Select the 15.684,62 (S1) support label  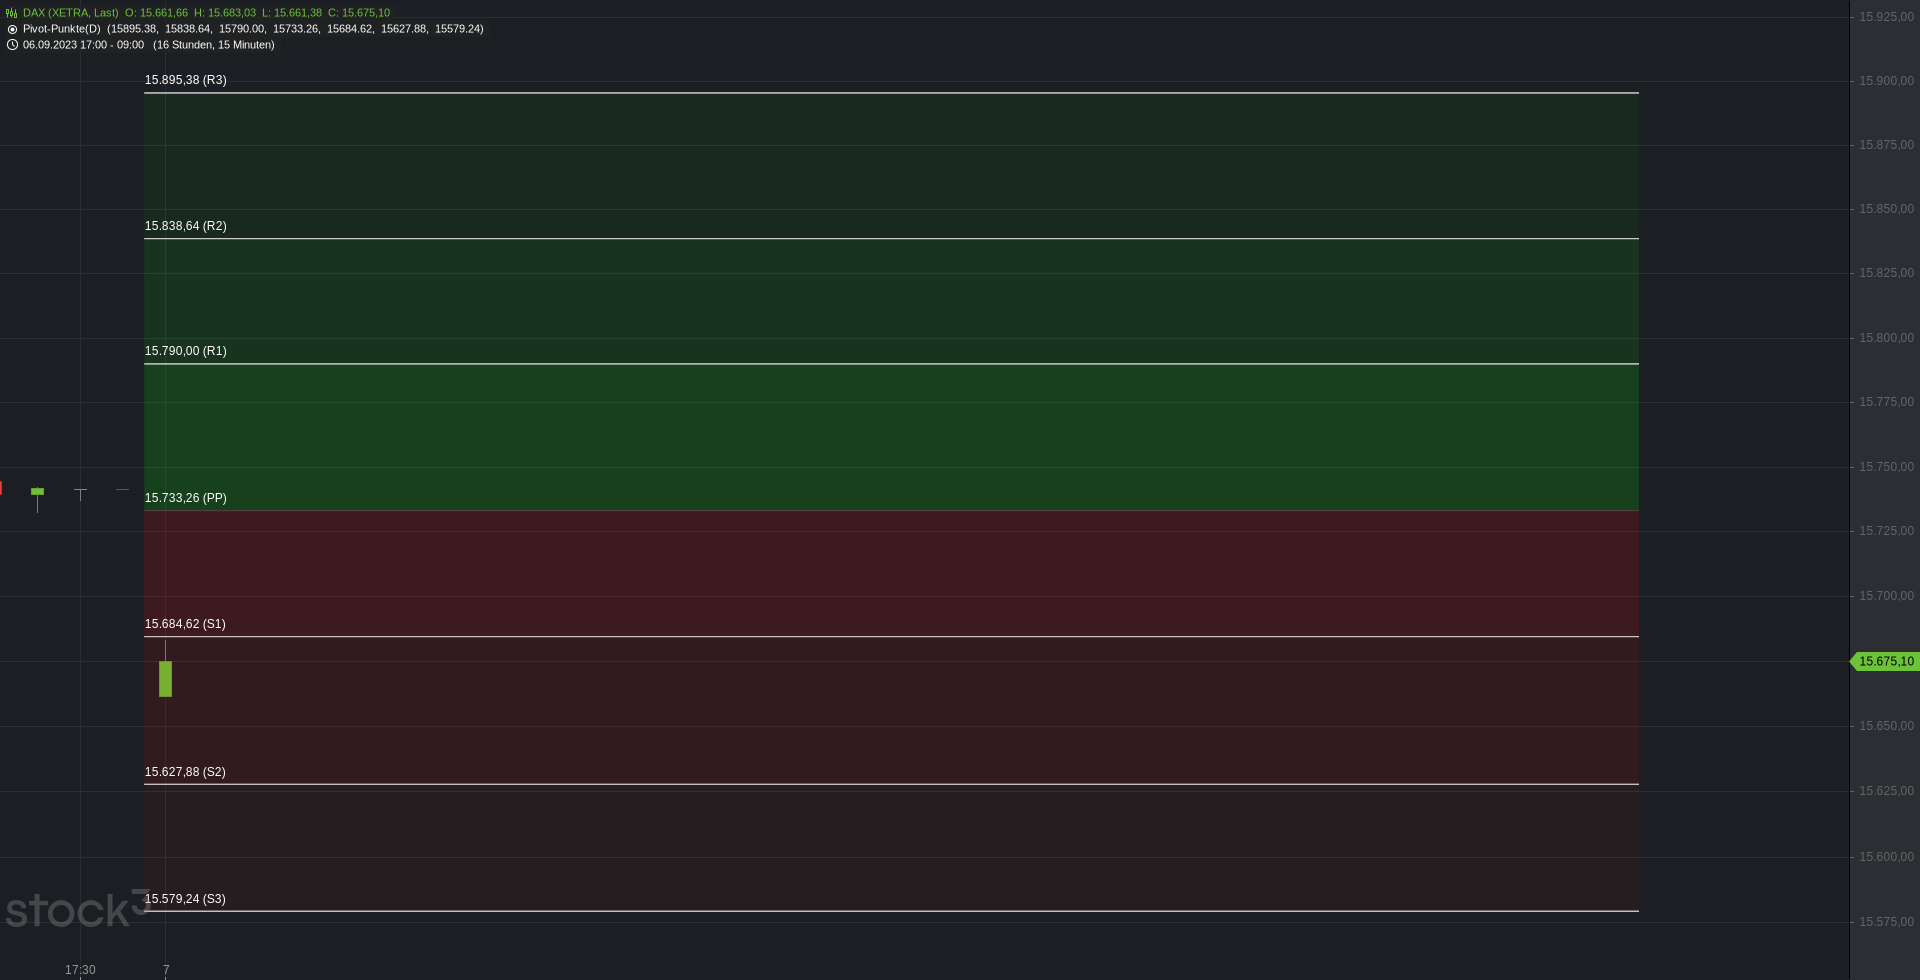coord(185,624)
